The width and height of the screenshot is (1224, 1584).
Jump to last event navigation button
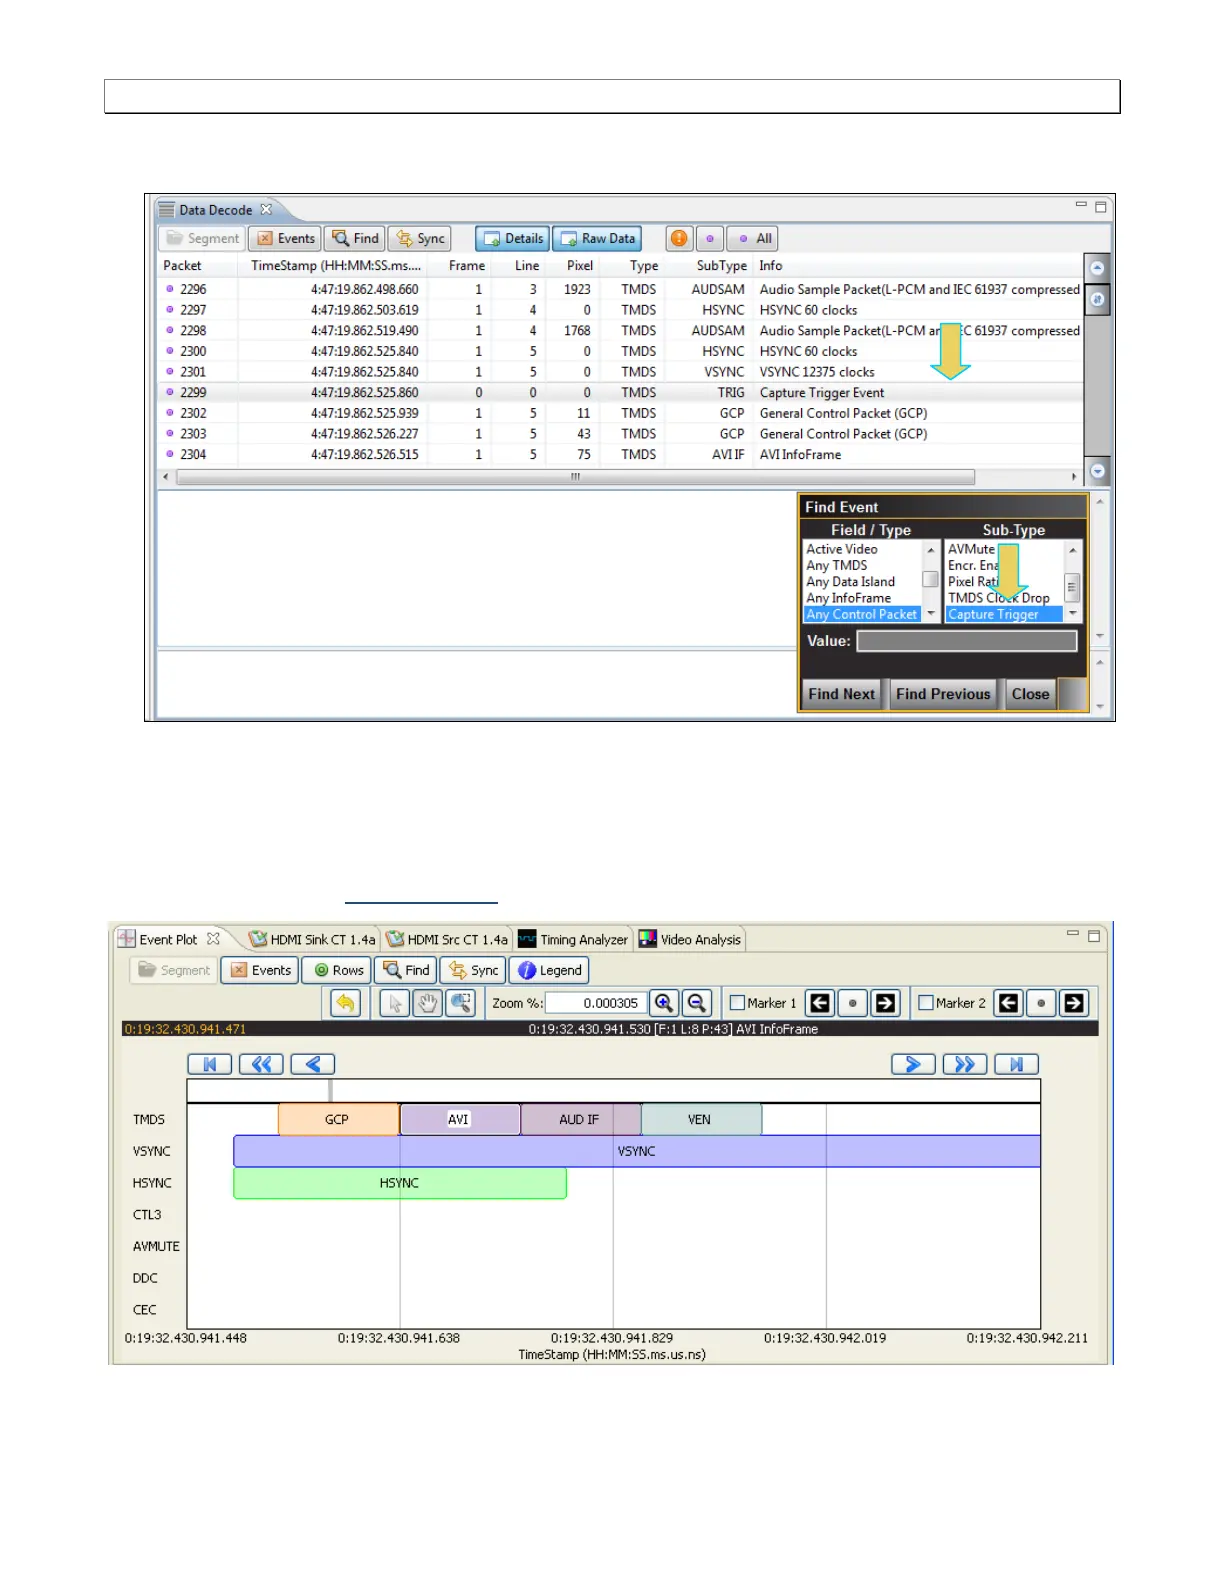[1017, 1065]
